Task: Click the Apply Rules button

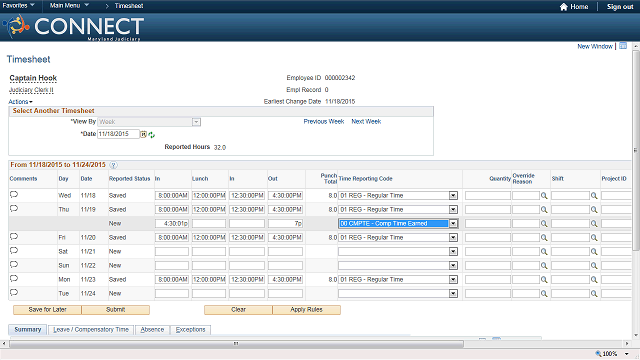Action: [x=307, y=310]
